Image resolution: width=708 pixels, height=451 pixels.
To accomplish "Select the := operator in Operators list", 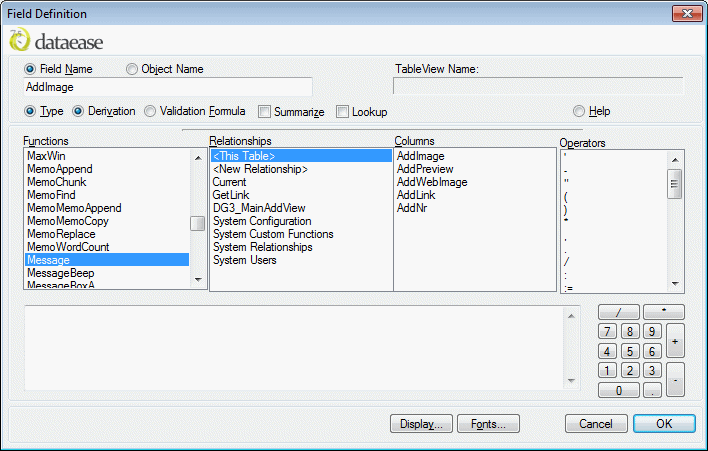I will 614,288.
